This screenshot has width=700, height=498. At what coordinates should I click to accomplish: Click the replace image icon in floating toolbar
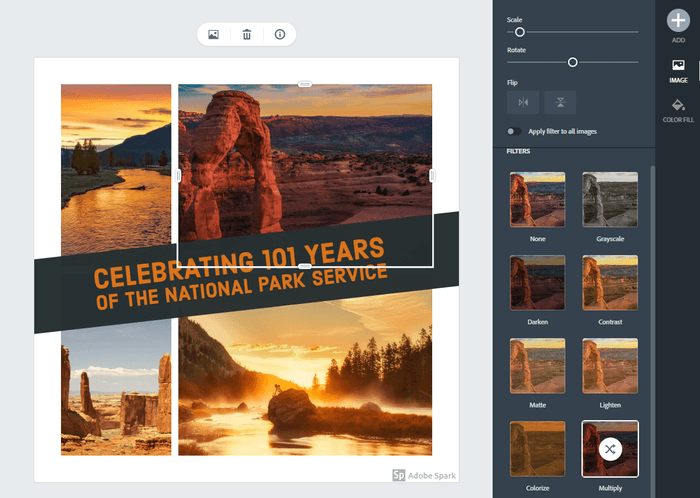click(214, 35)
